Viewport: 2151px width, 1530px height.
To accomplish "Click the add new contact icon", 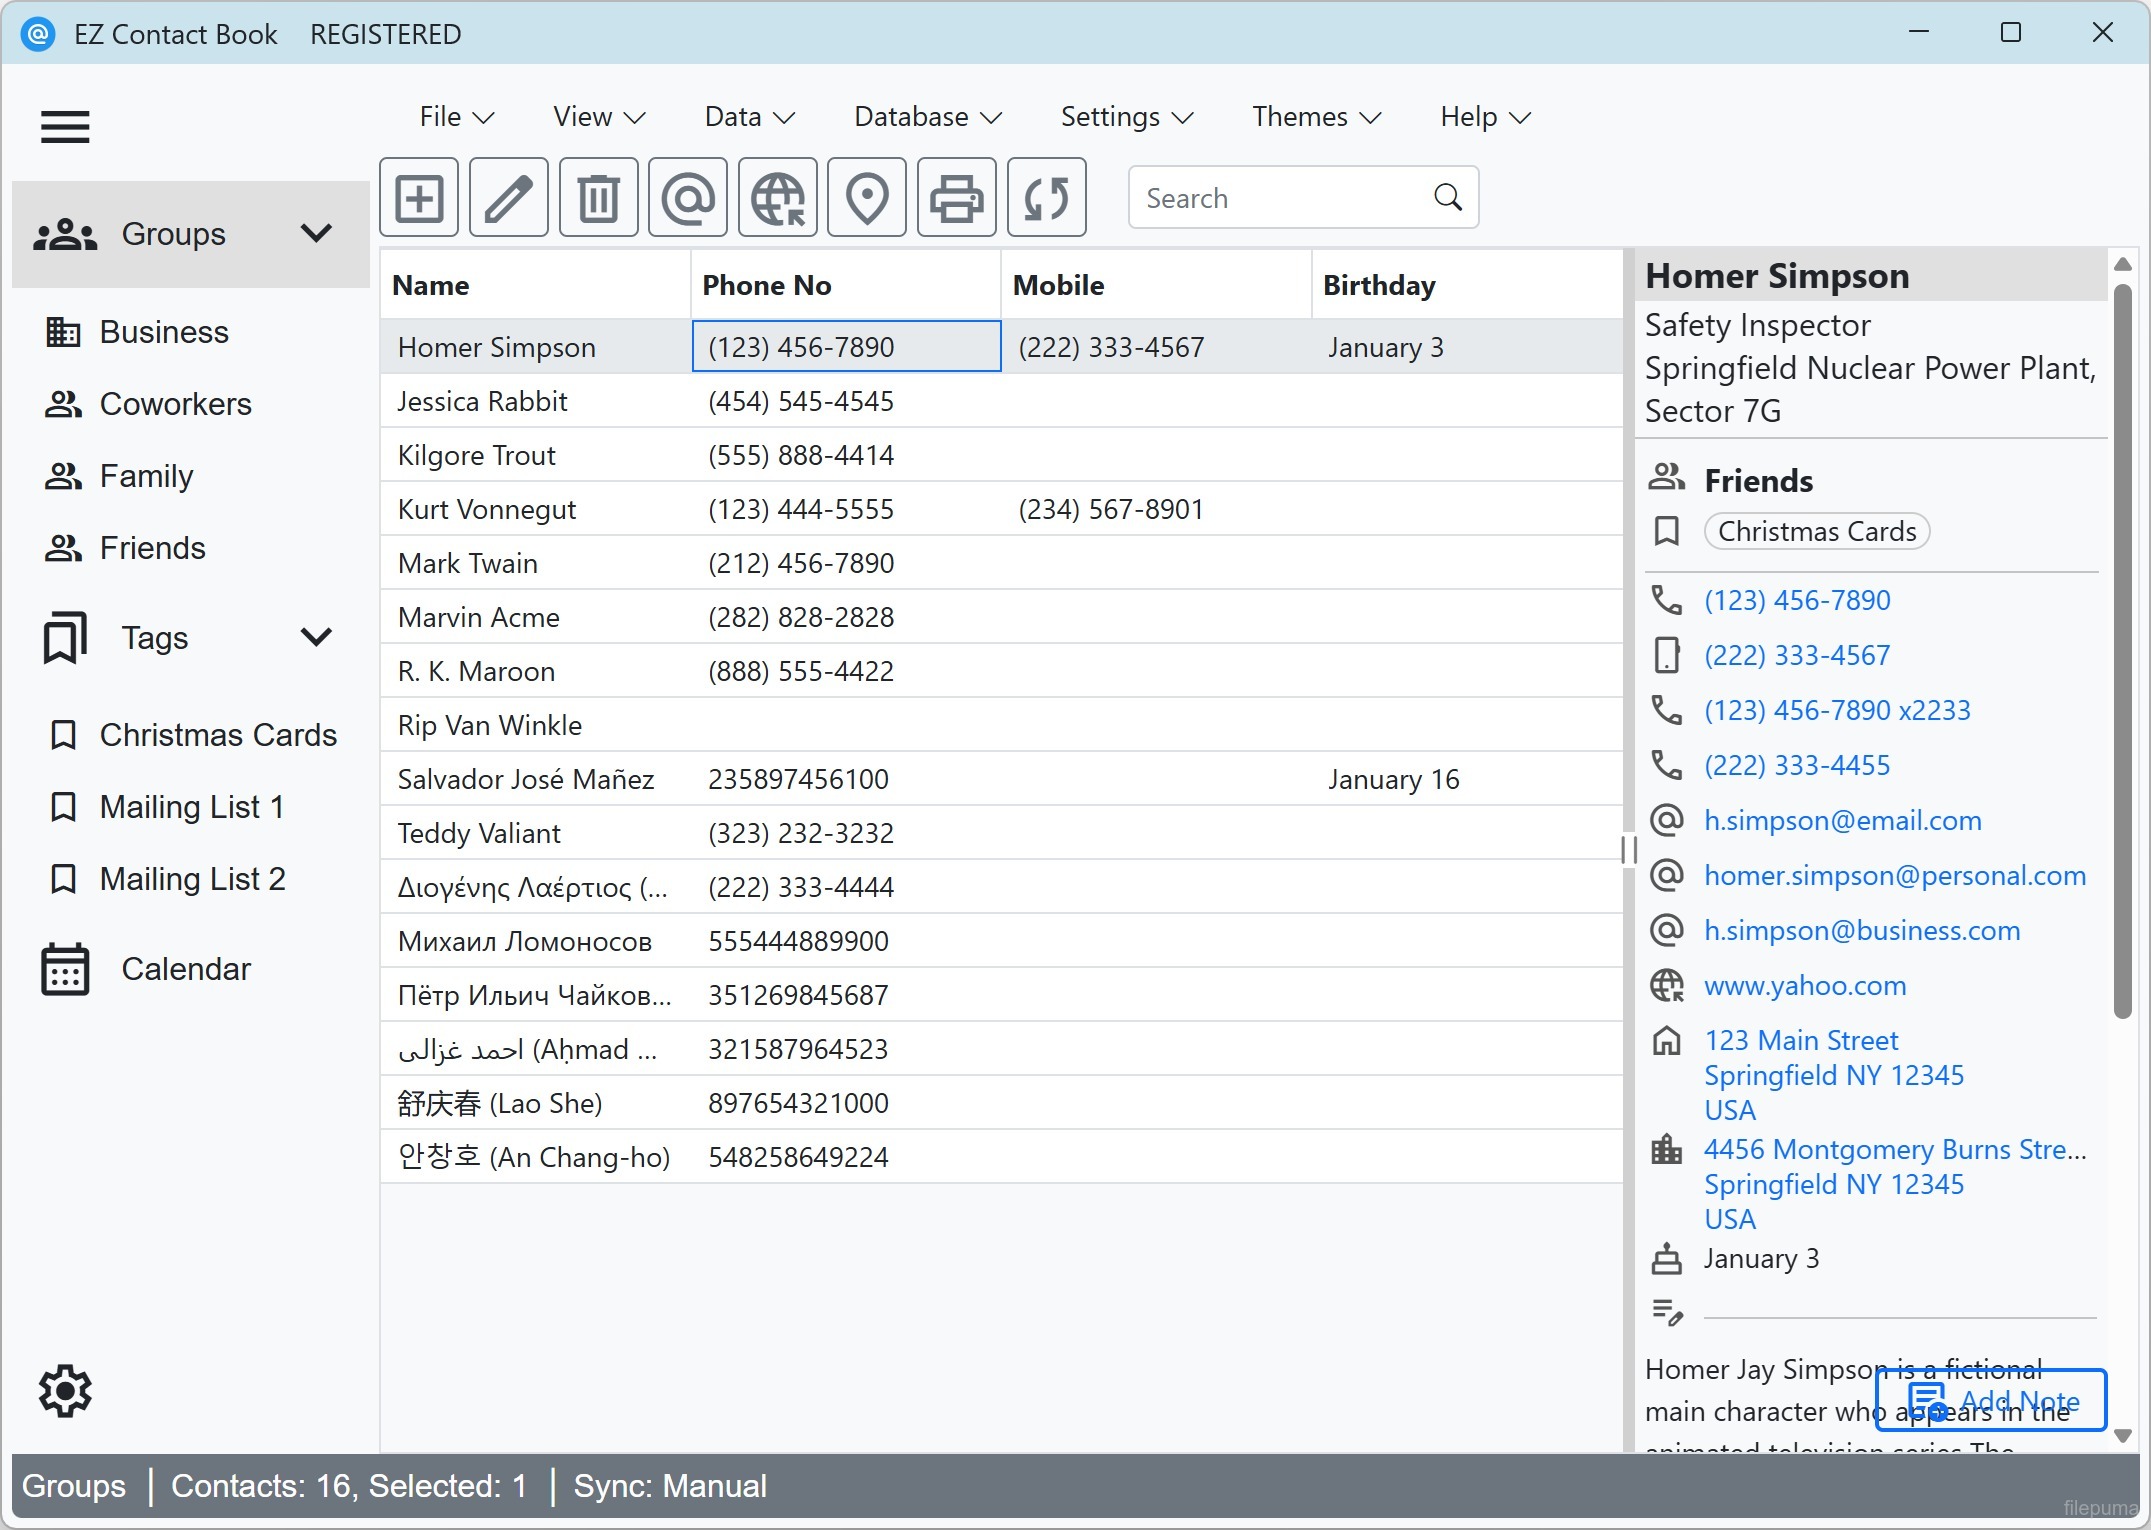I will (x=419, y=197).
